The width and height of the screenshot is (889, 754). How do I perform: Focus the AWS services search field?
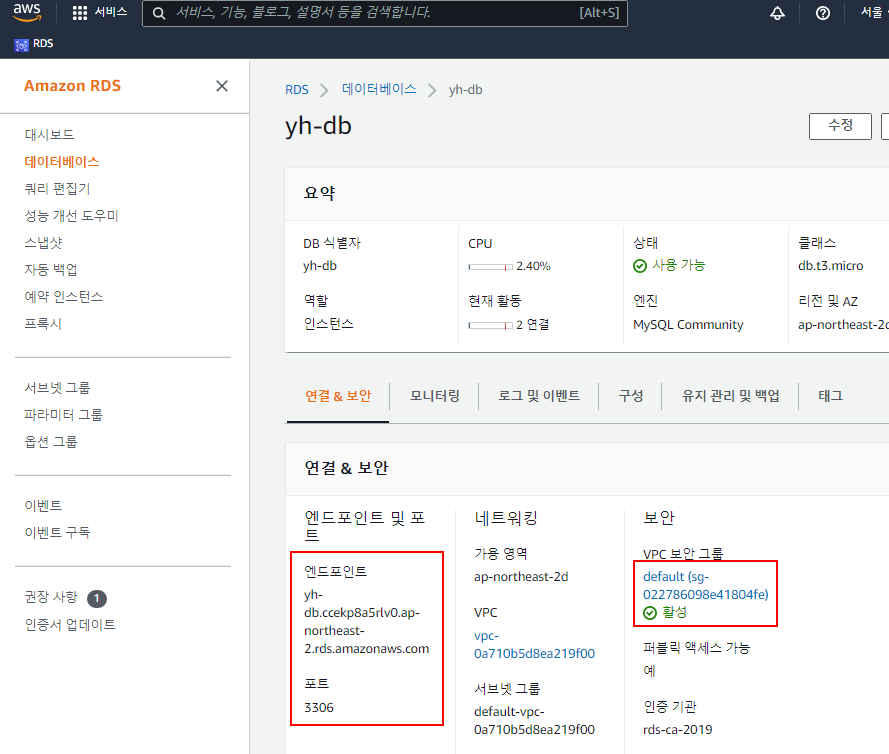385,13
